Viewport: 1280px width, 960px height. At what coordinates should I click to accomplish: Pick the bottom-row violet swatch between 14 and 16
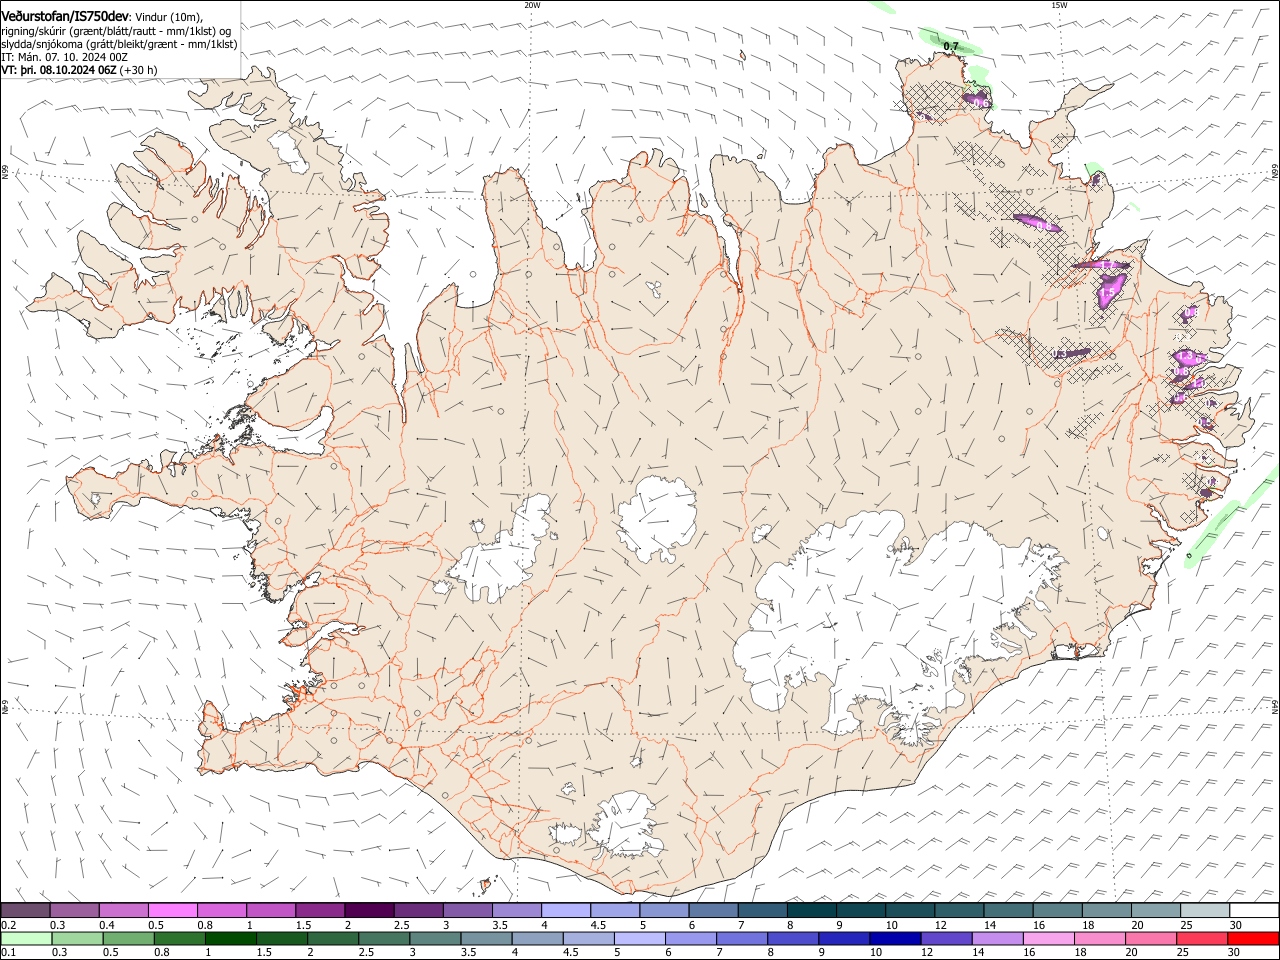click(997, 939)
